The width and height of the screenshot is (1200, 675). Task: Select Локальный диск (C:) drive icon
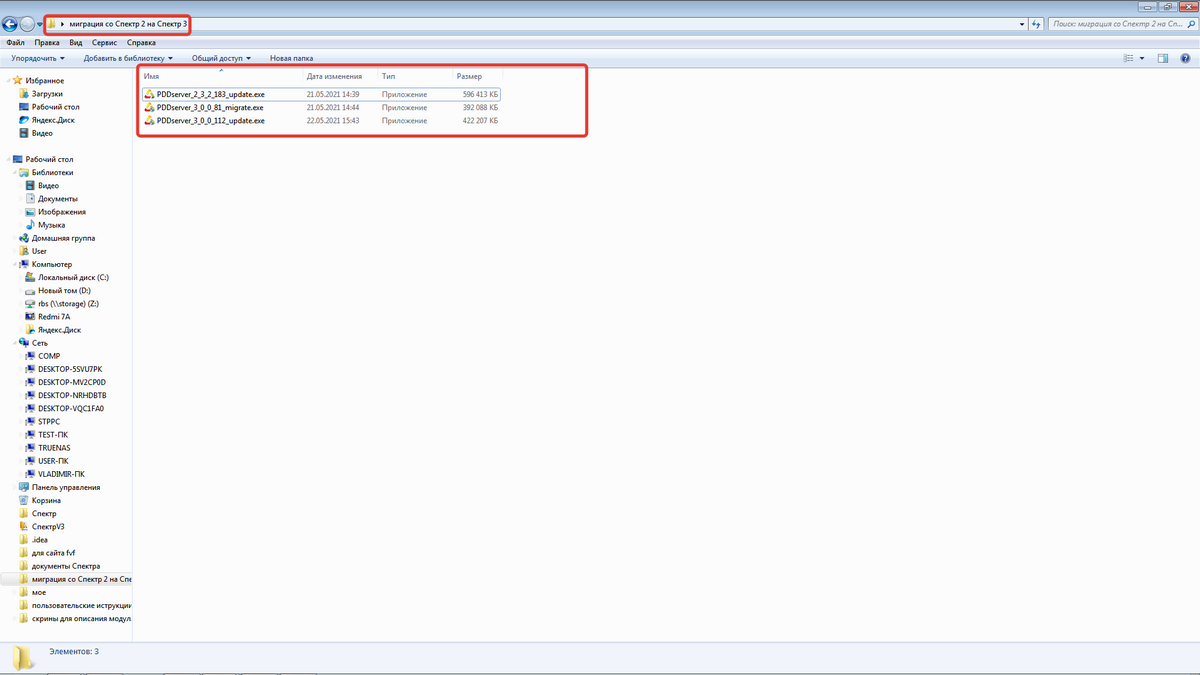(x=30, y=277)
